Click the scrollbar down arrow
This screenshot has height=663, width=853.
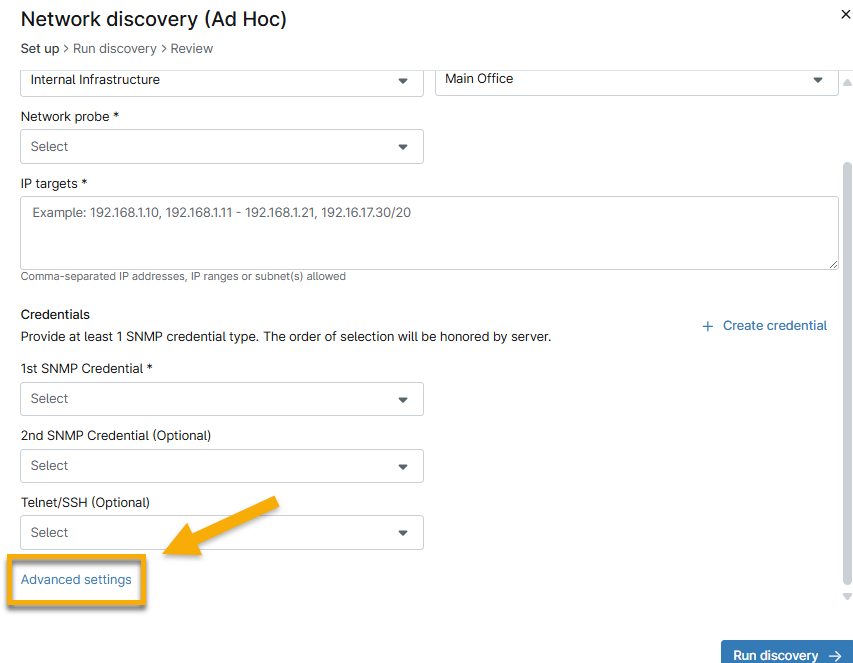pos(847,597)
